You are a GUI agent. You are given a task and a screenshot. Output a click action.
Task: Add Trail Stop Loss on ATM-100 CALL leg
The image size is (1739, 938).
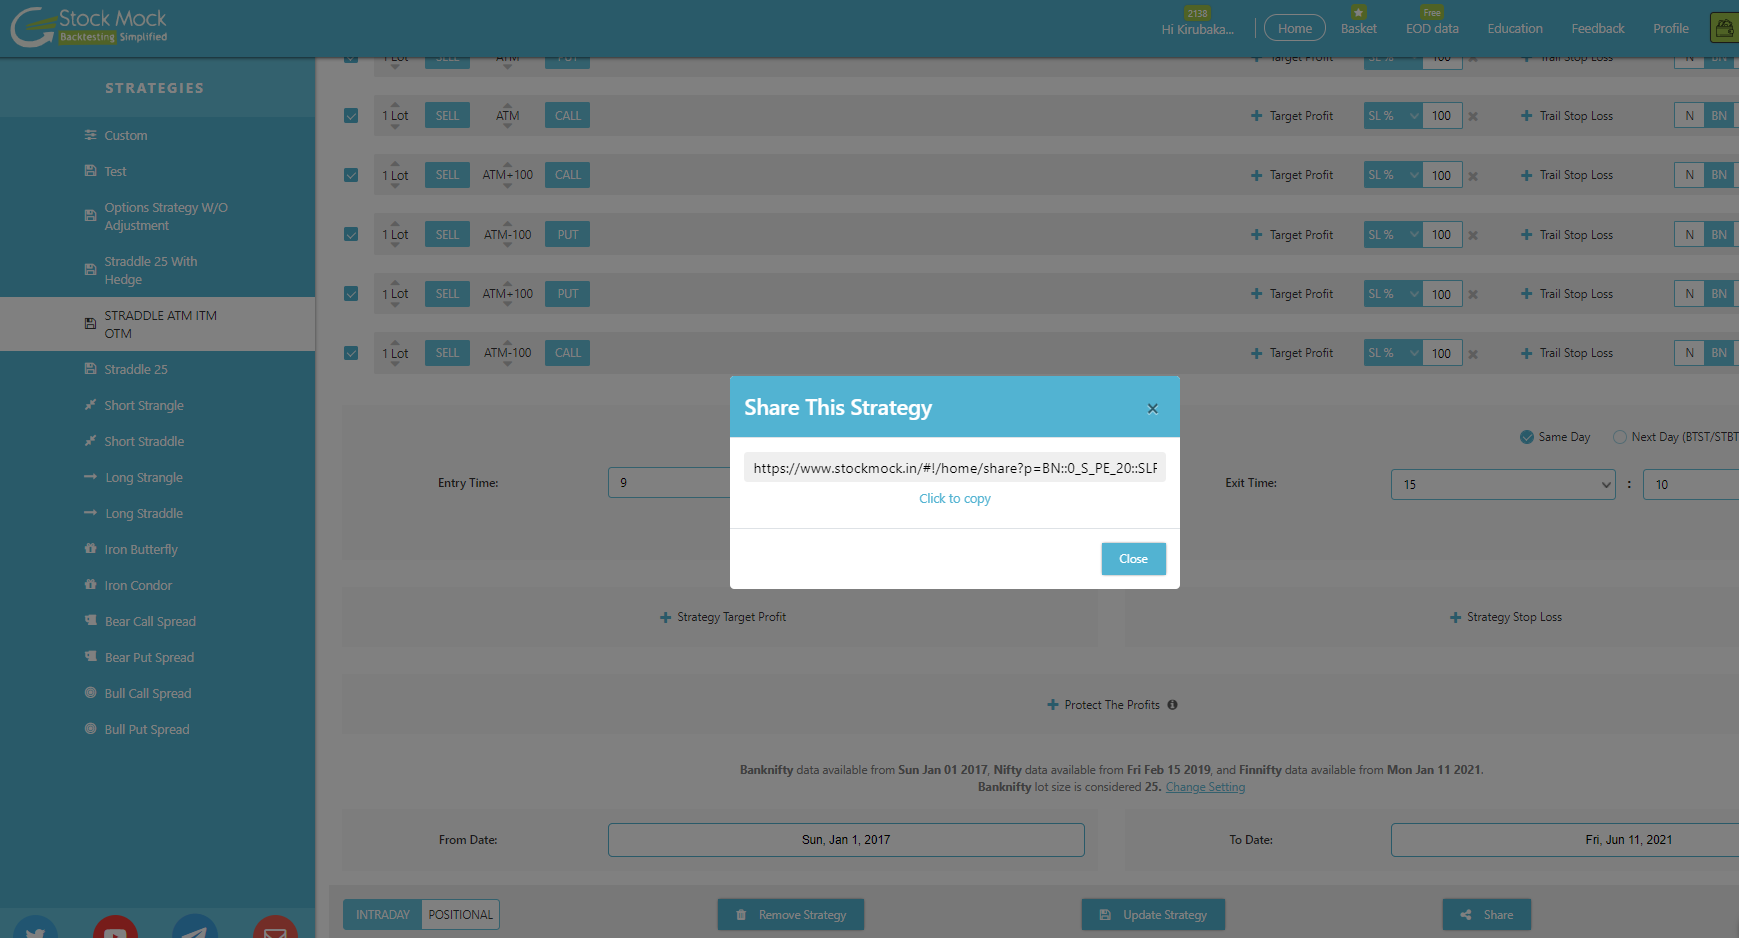pyautogui.click(x=1567, y=353)
